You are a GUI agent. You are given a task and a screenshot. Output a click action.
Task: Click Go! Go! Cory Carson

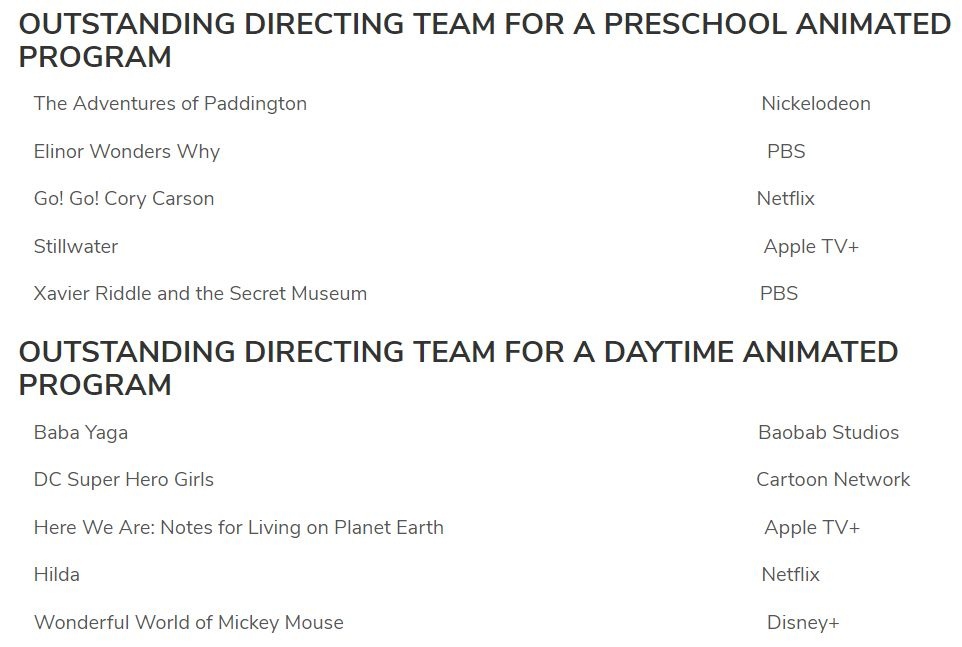124,199
